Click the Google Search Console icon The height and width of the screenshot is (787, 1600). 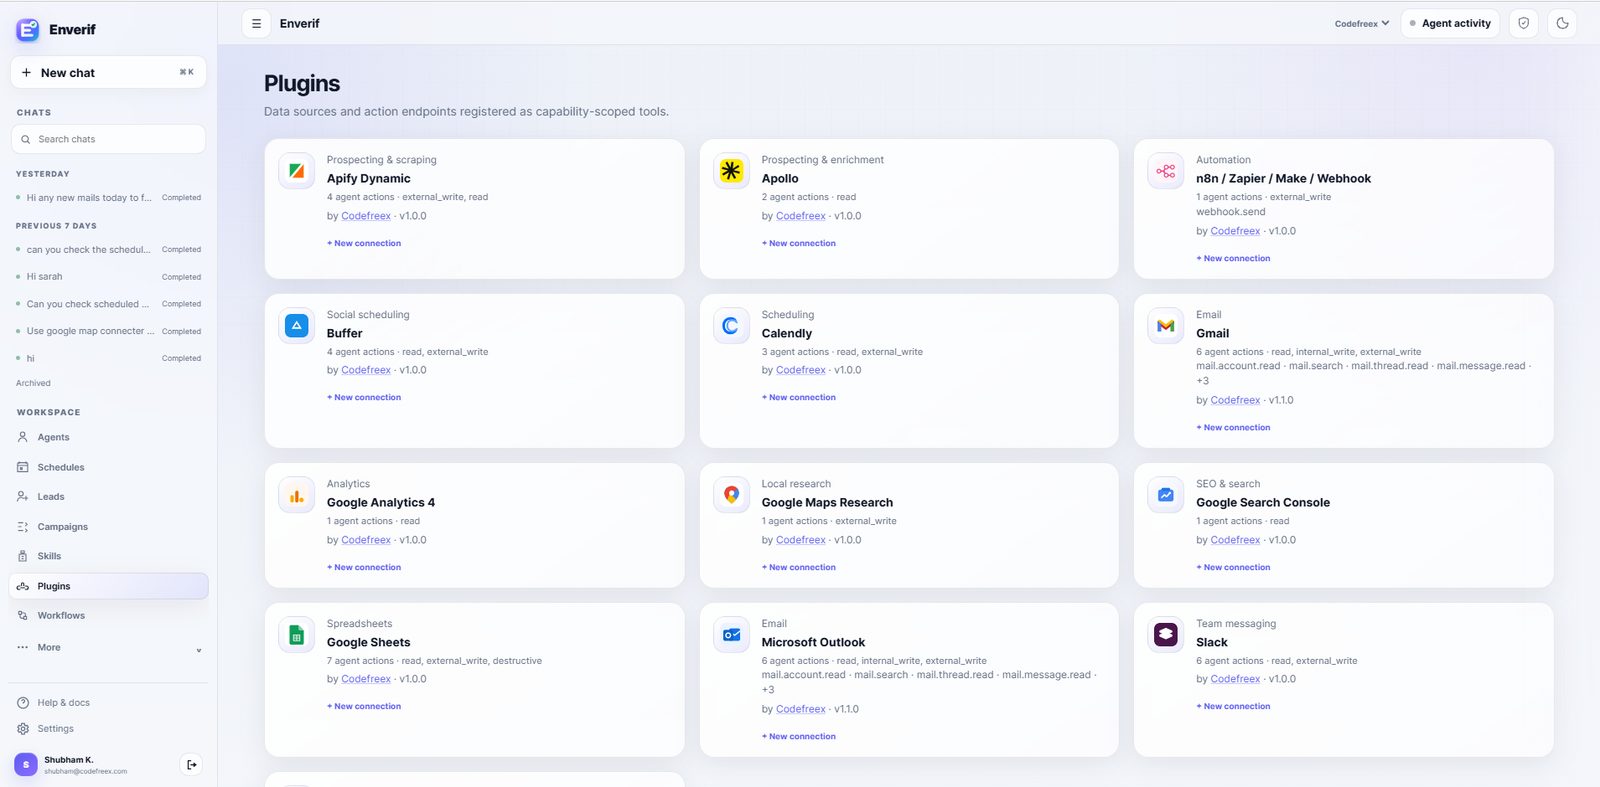pyautogui.click(x=1166, y=495)
